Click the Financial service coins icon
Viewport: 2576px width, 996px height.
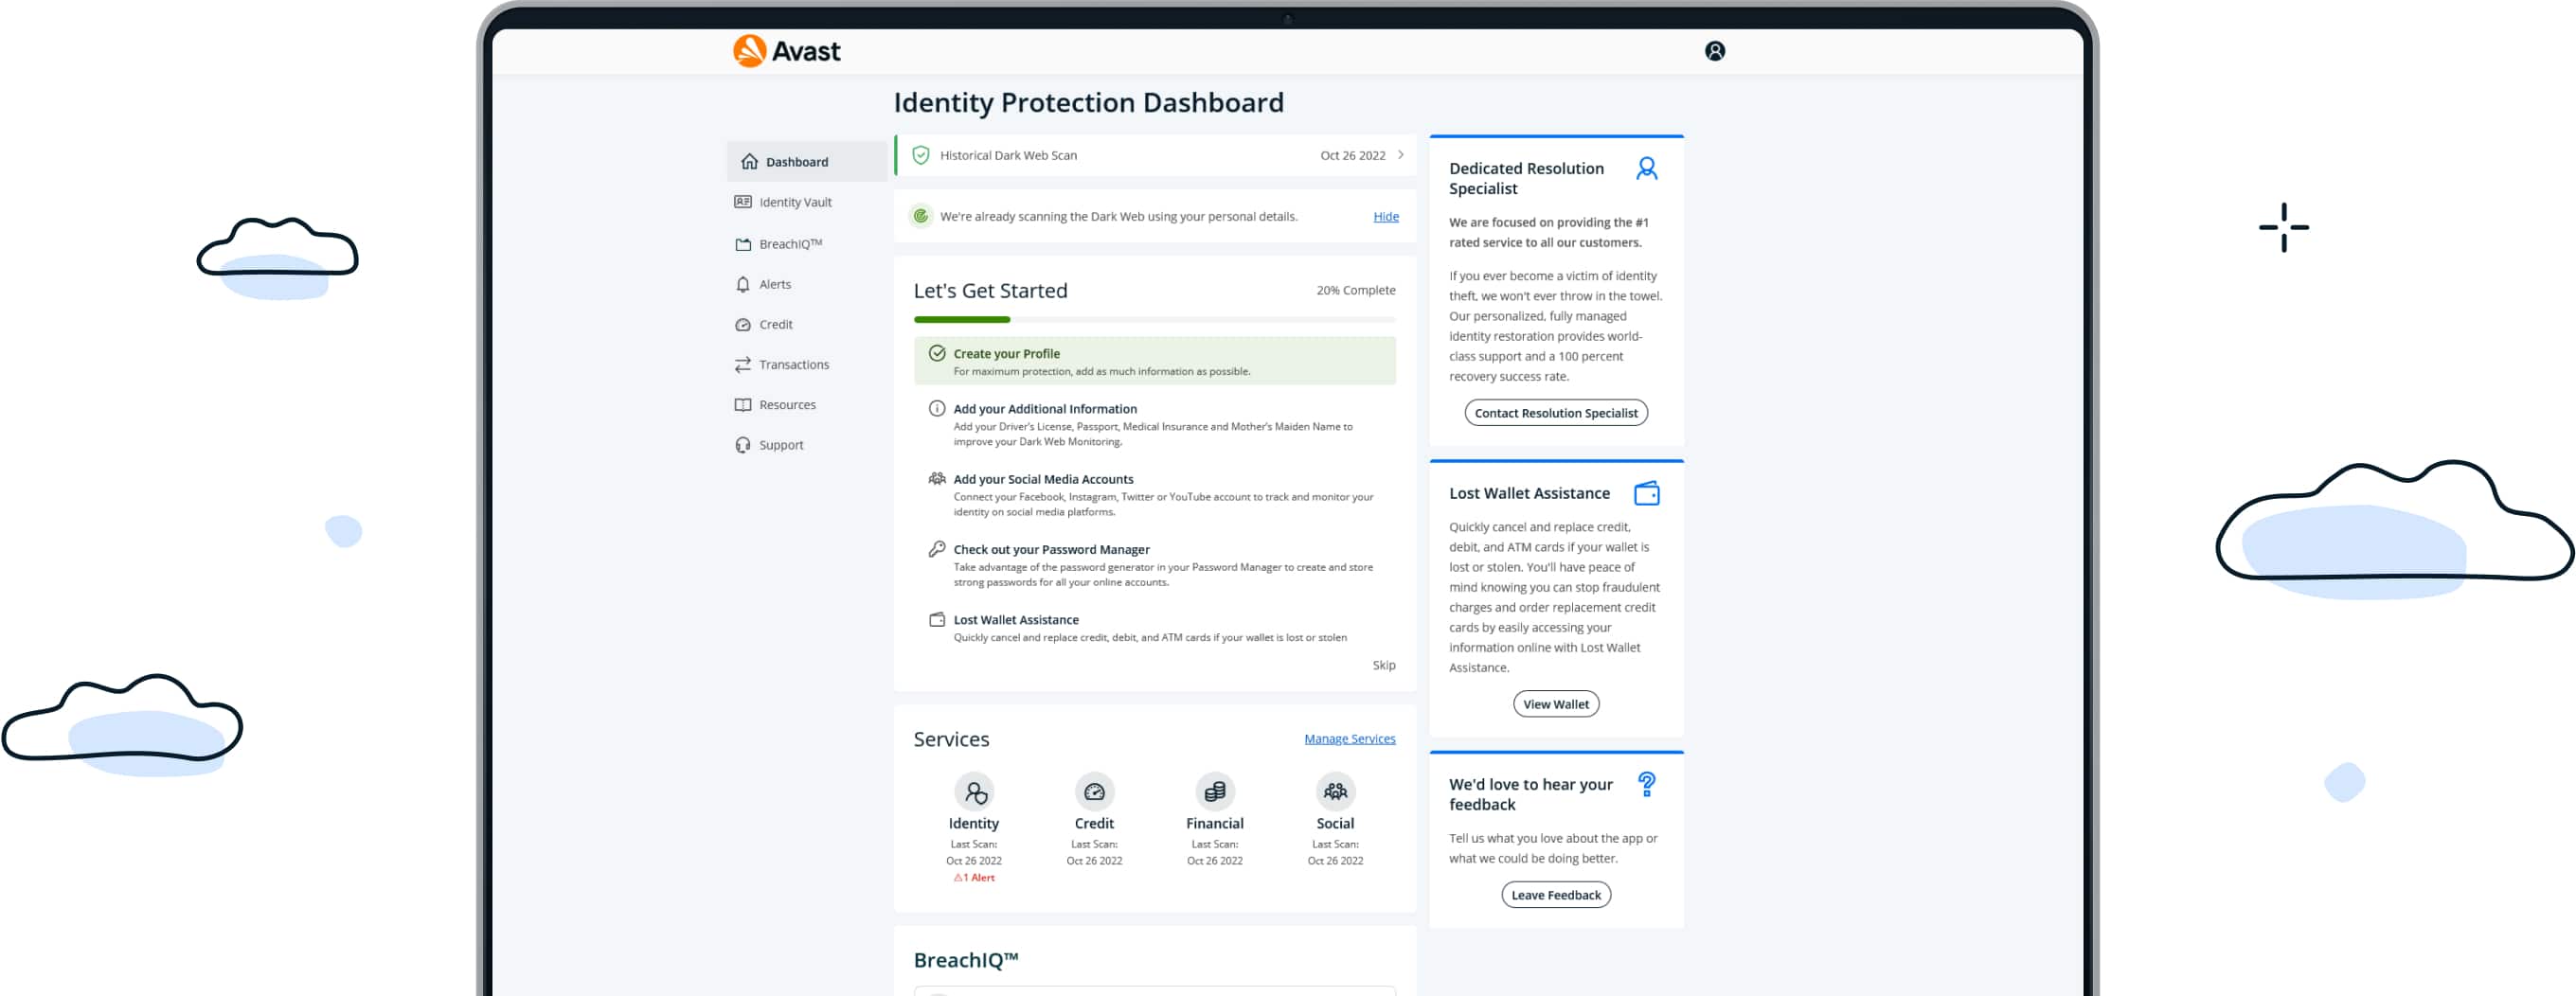click(x=1214, y=793)
